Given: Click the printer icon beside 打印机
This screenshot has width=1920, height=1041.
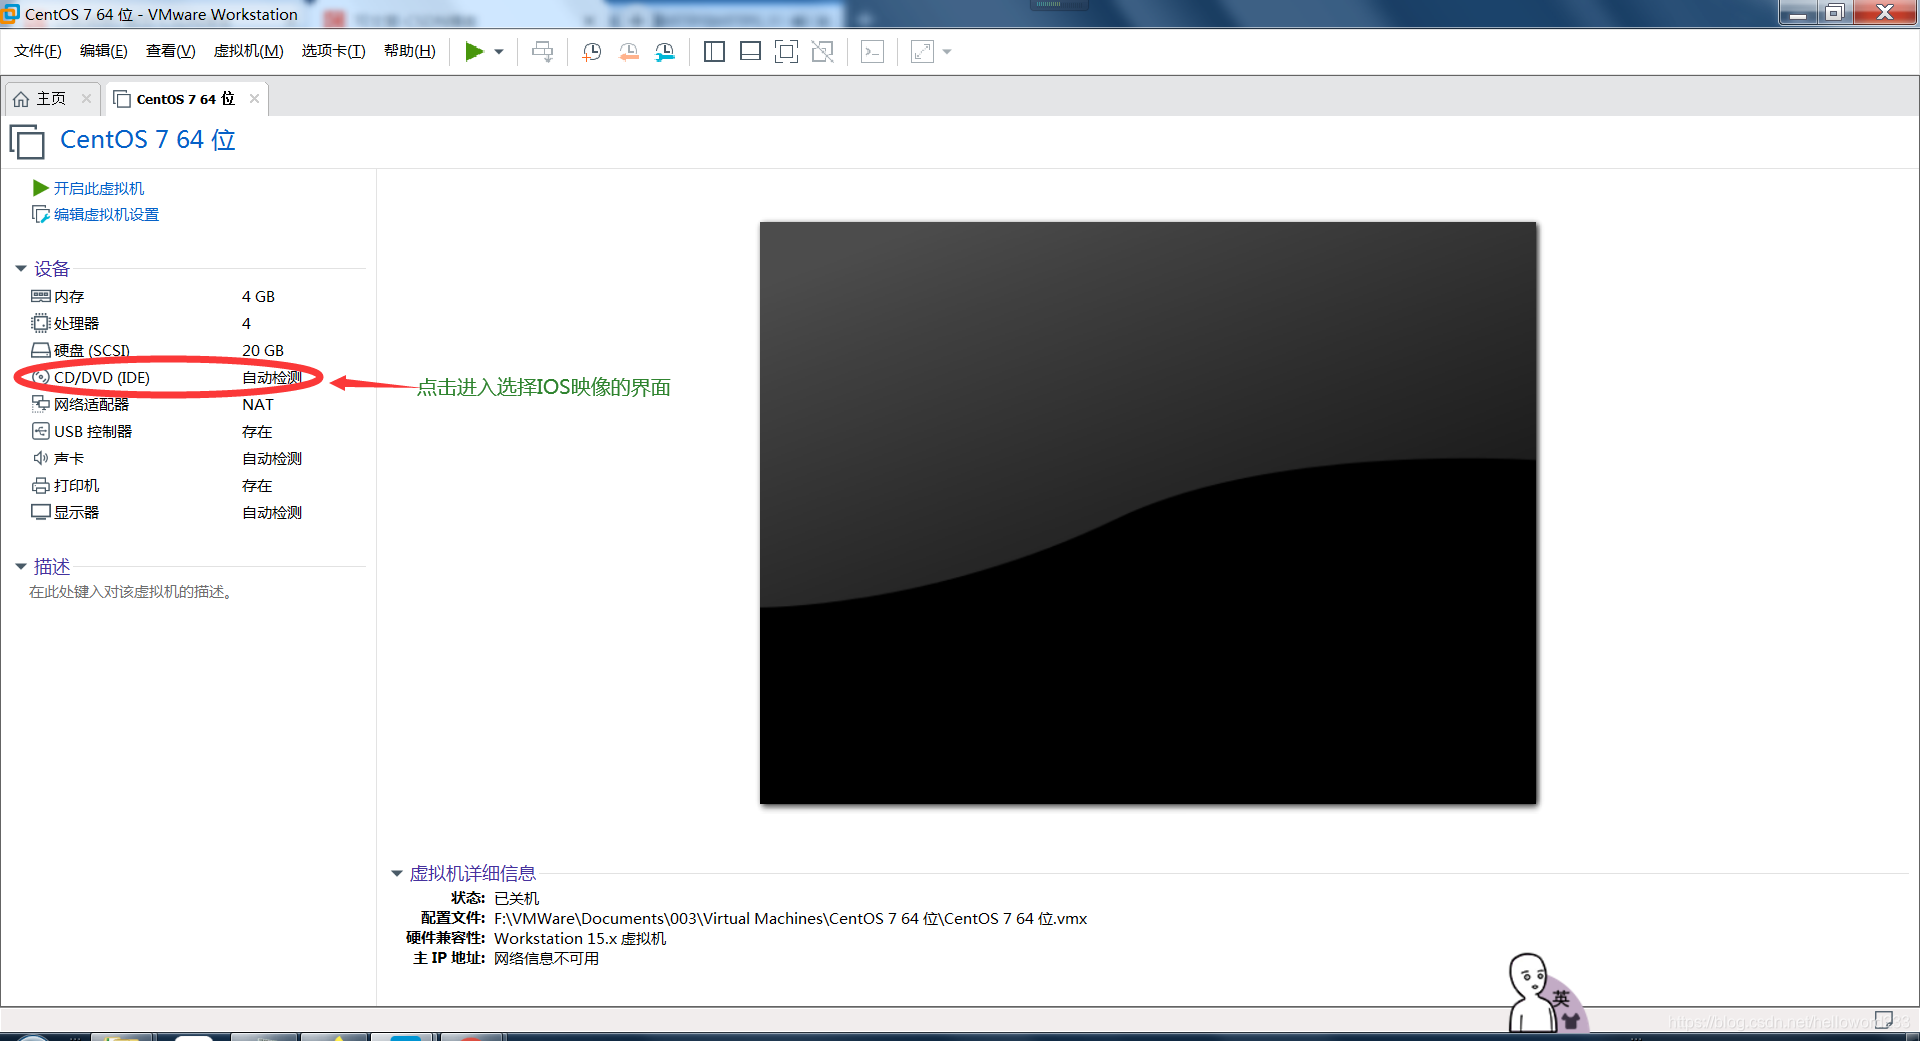Looking at the screenshot, I should 41,485.
